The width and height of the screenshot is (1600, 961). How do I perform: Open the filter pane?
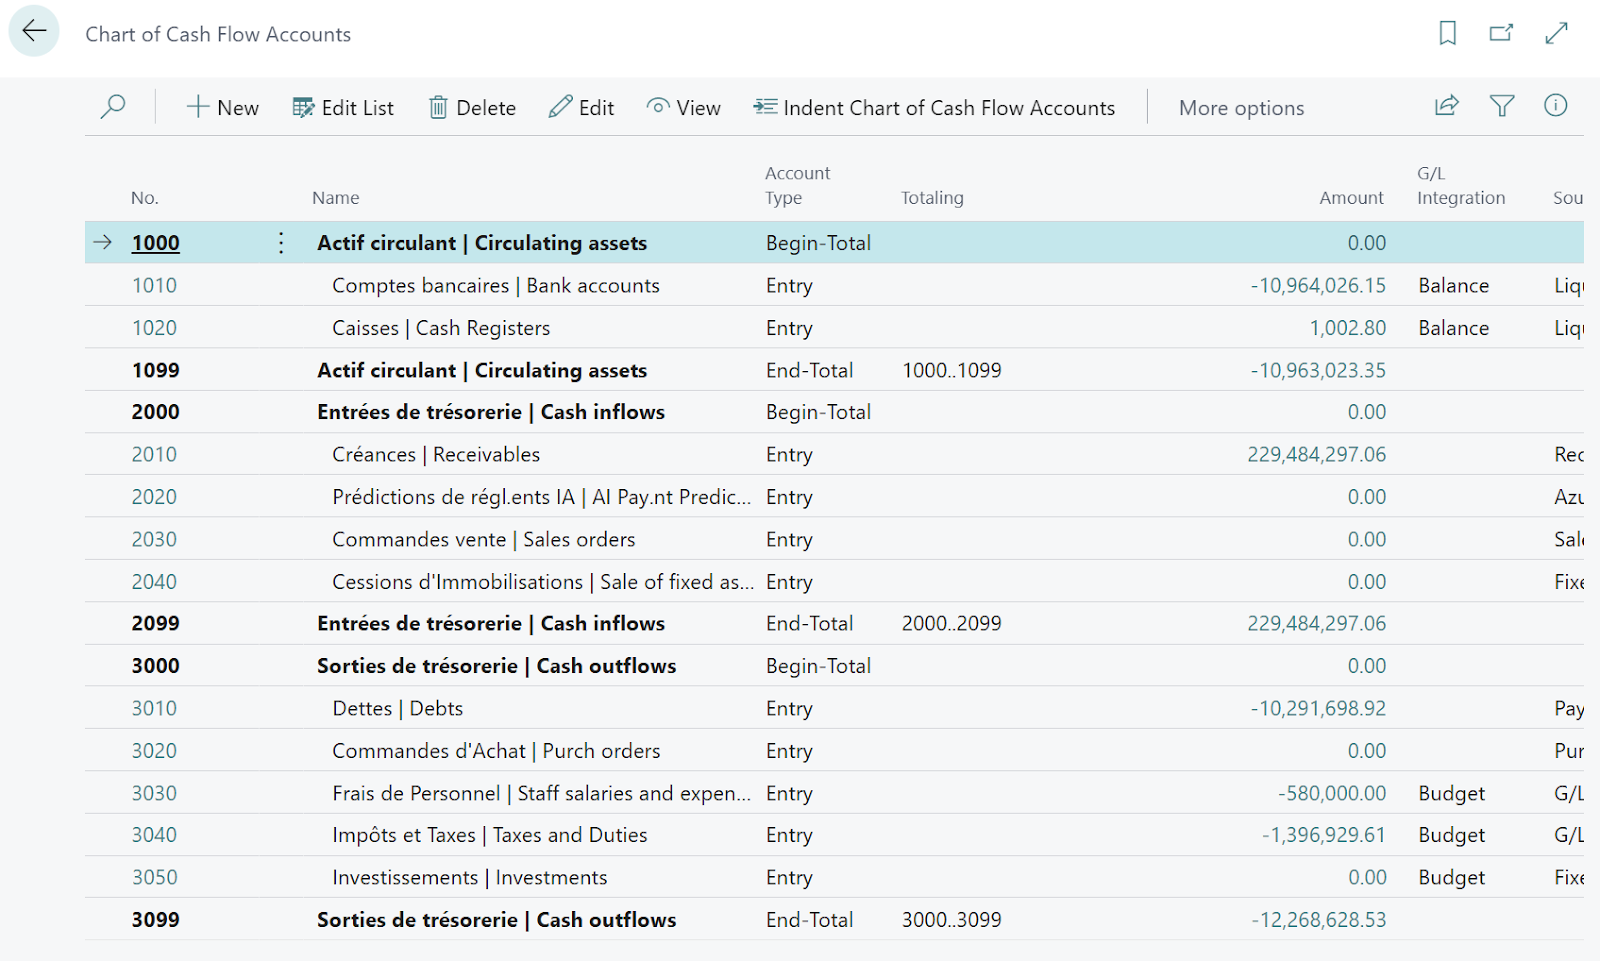tap(1501, 105)
